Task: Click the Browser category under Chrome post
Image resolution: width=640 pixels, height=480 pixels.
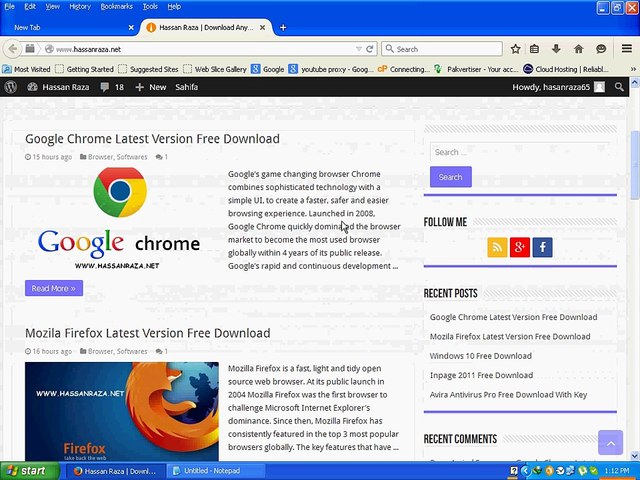Action: coord(100,157)
